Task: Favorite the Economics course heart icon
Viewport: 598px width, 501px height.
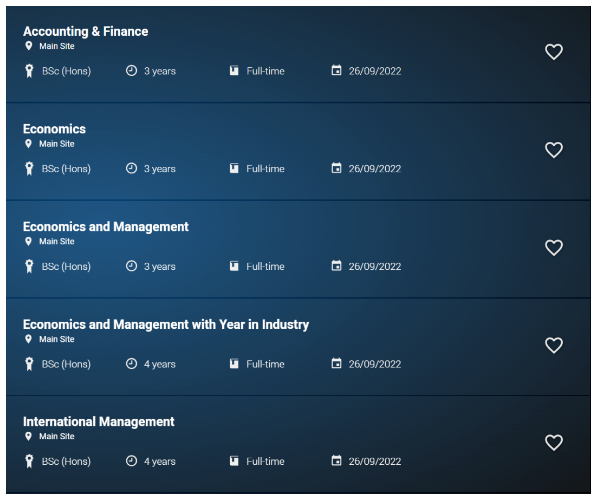Action: click(554, 150)
